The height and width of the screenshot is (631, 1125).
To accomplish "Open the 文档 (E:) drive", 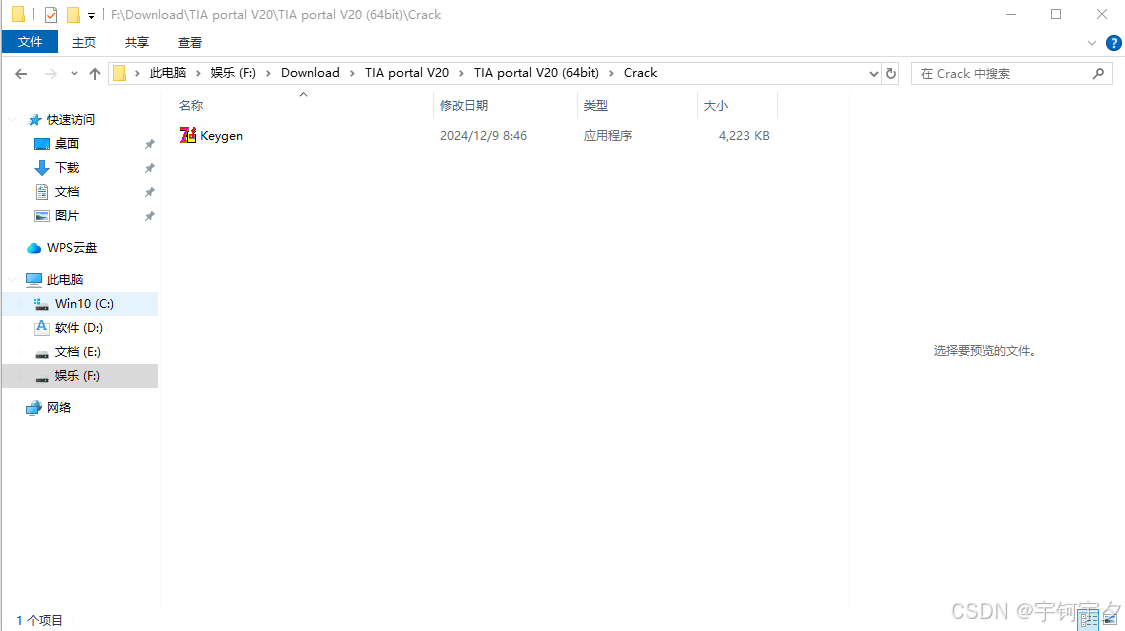I will point(77,352).
